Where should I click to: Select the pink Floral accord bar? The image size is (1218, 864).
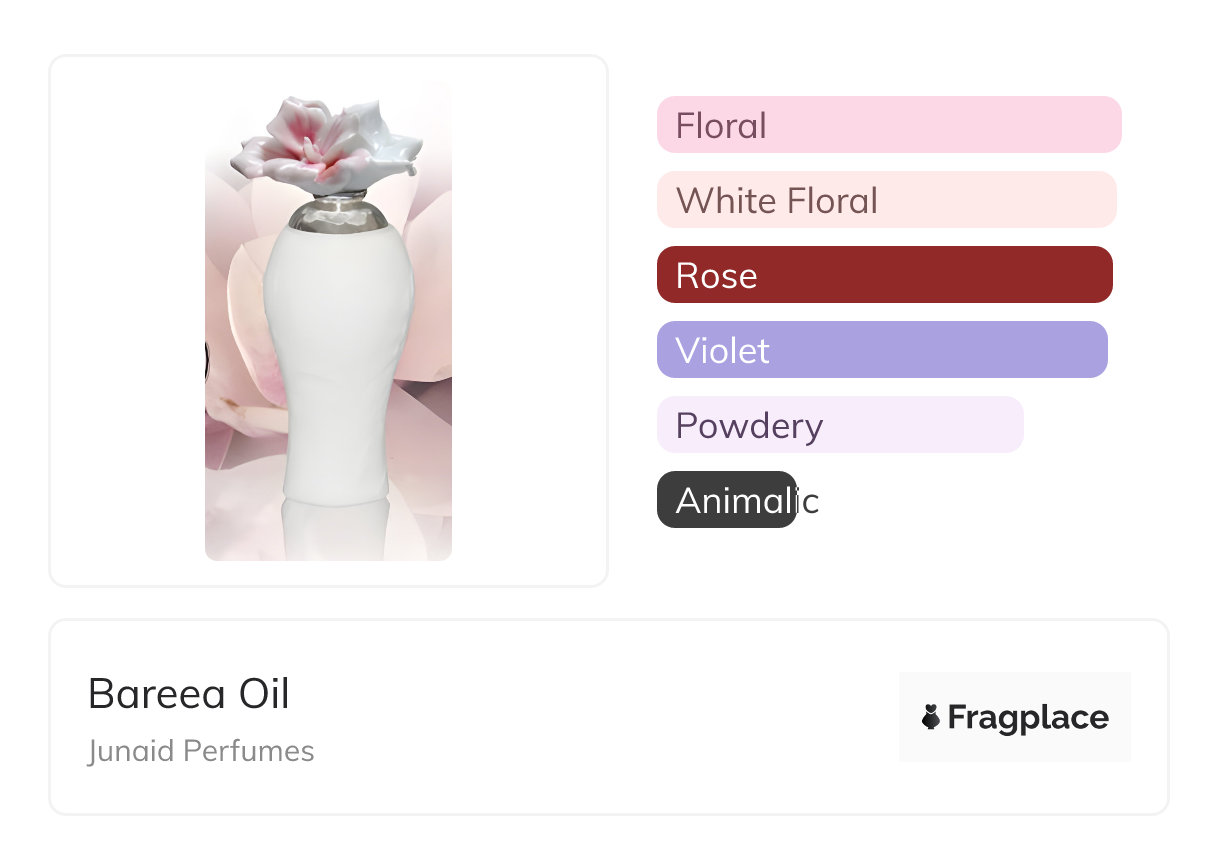(x=888, y=125)
